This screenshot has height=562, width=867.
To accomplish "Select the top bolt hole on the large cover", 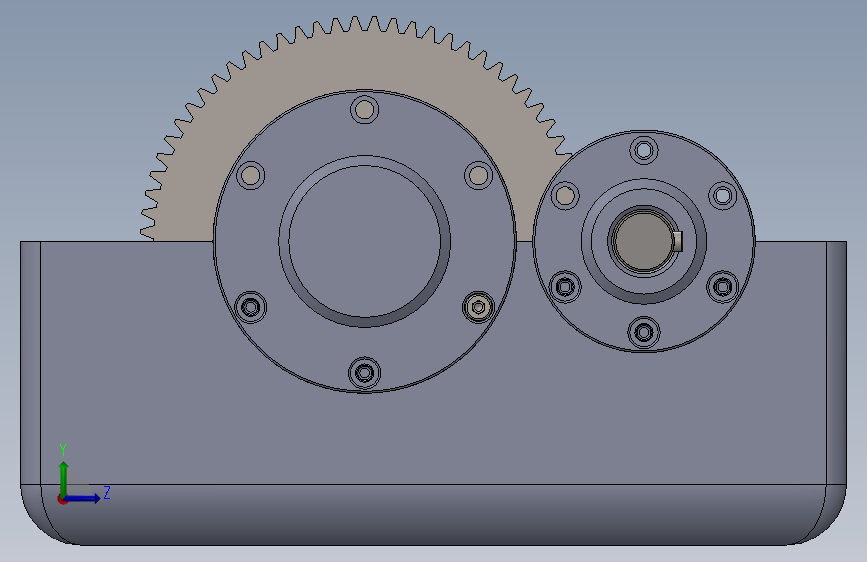I will [364, 110].
